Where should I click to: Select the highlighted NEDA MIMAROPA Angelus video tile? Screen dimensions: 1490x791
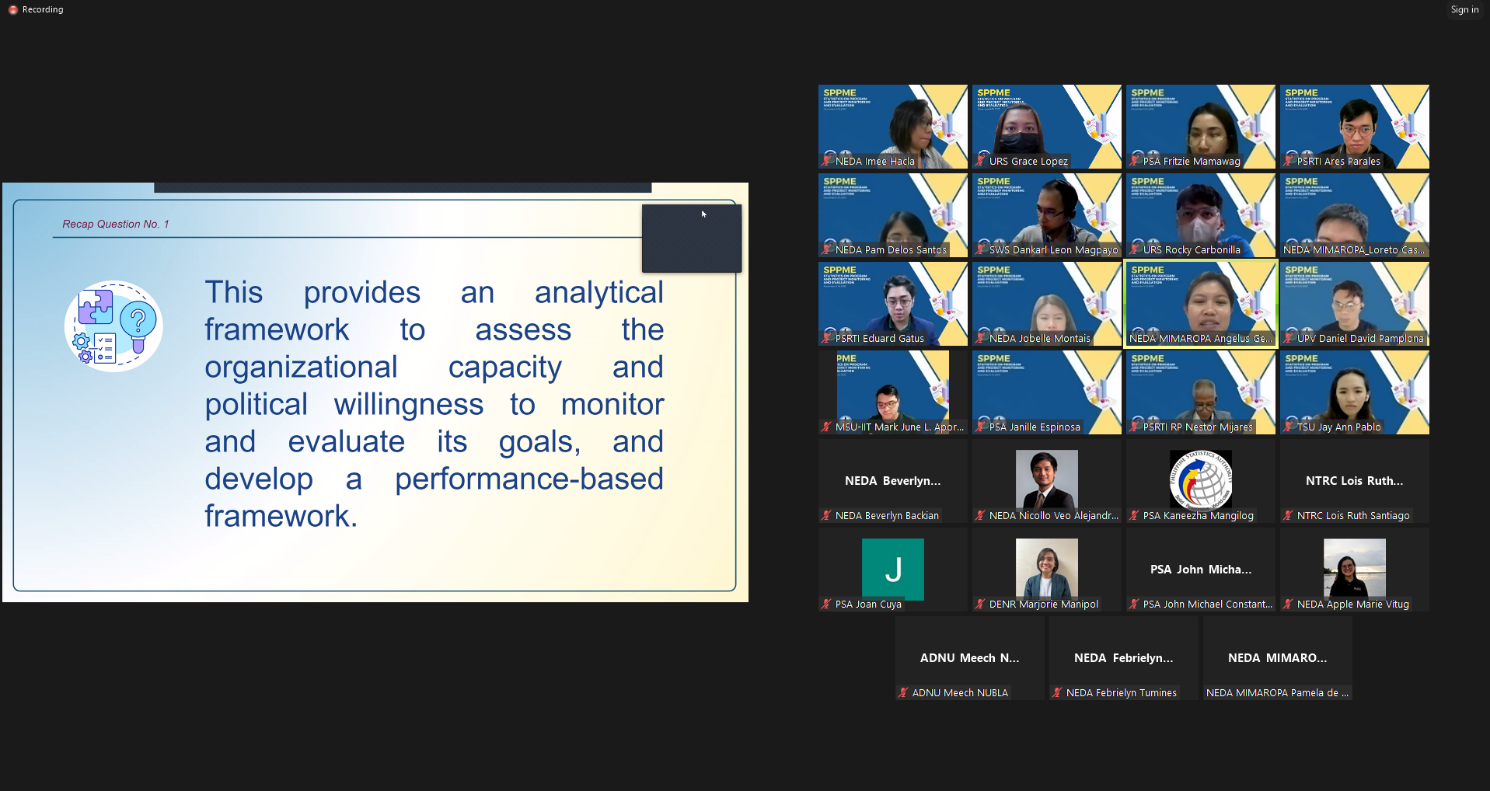click(x=1200, y=303)
